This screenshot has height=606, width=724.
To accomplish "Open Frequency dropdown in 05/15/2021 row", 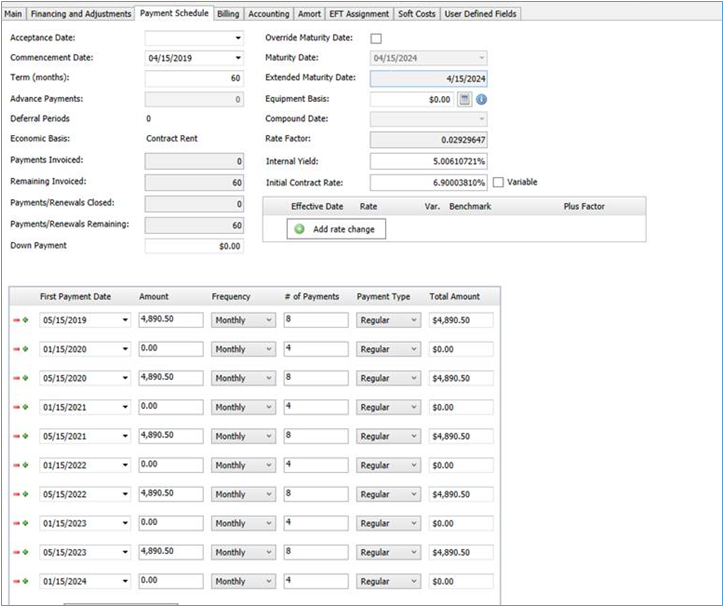I will [269, 436].
